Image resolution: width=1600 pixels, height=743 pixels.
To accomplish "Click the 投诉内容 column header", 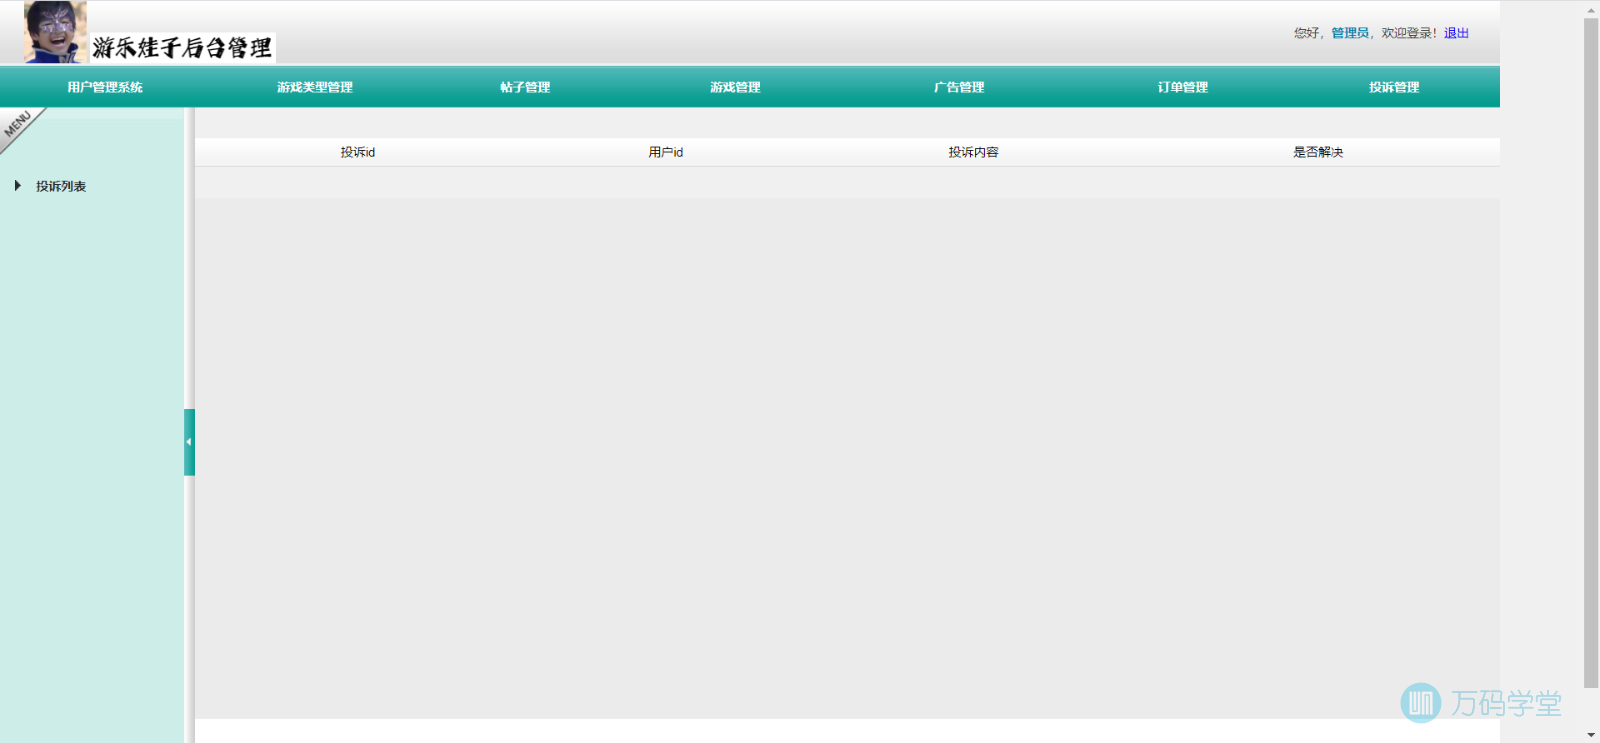I will pos(973,152).
